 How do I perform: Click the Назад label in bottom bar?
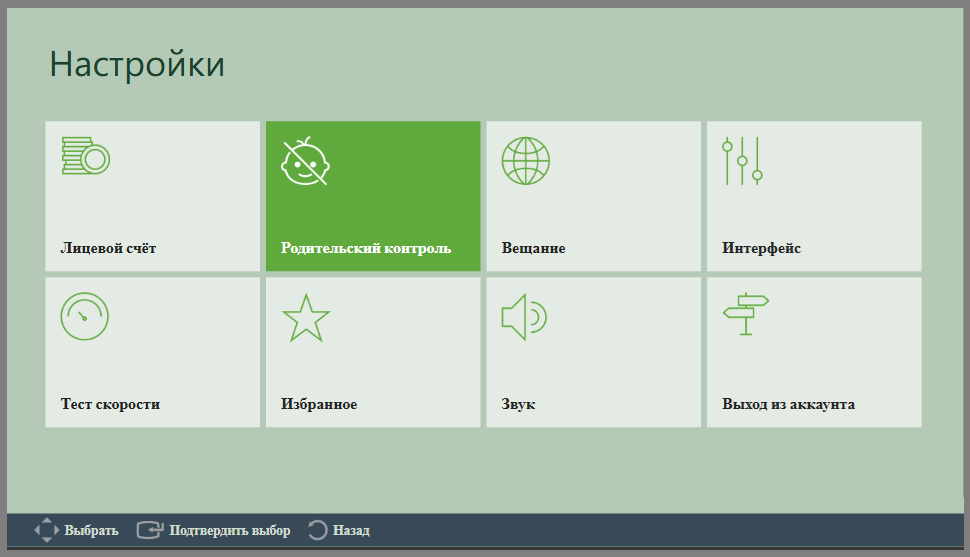(351, 530)
